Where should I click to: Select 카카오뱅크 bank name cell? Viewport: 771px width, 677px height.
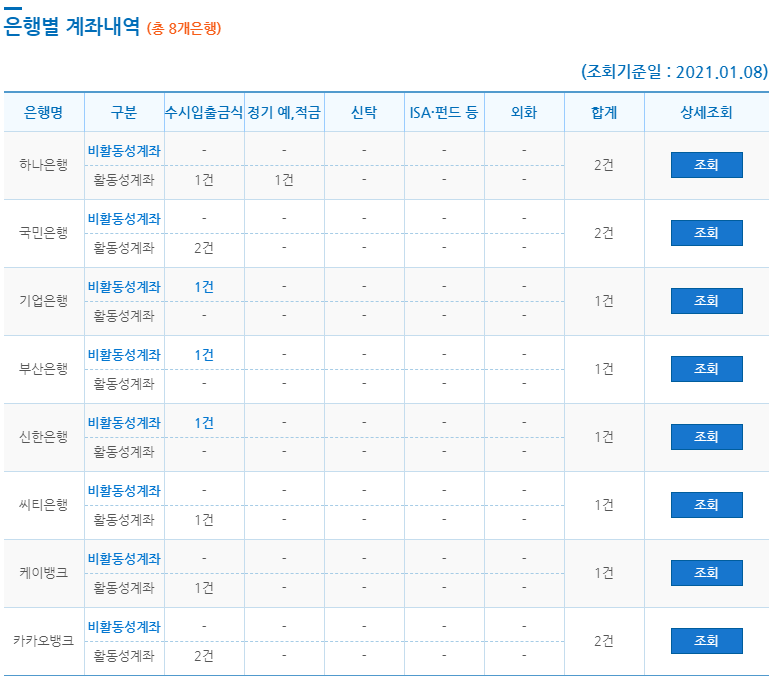click(x=44, y=641)
